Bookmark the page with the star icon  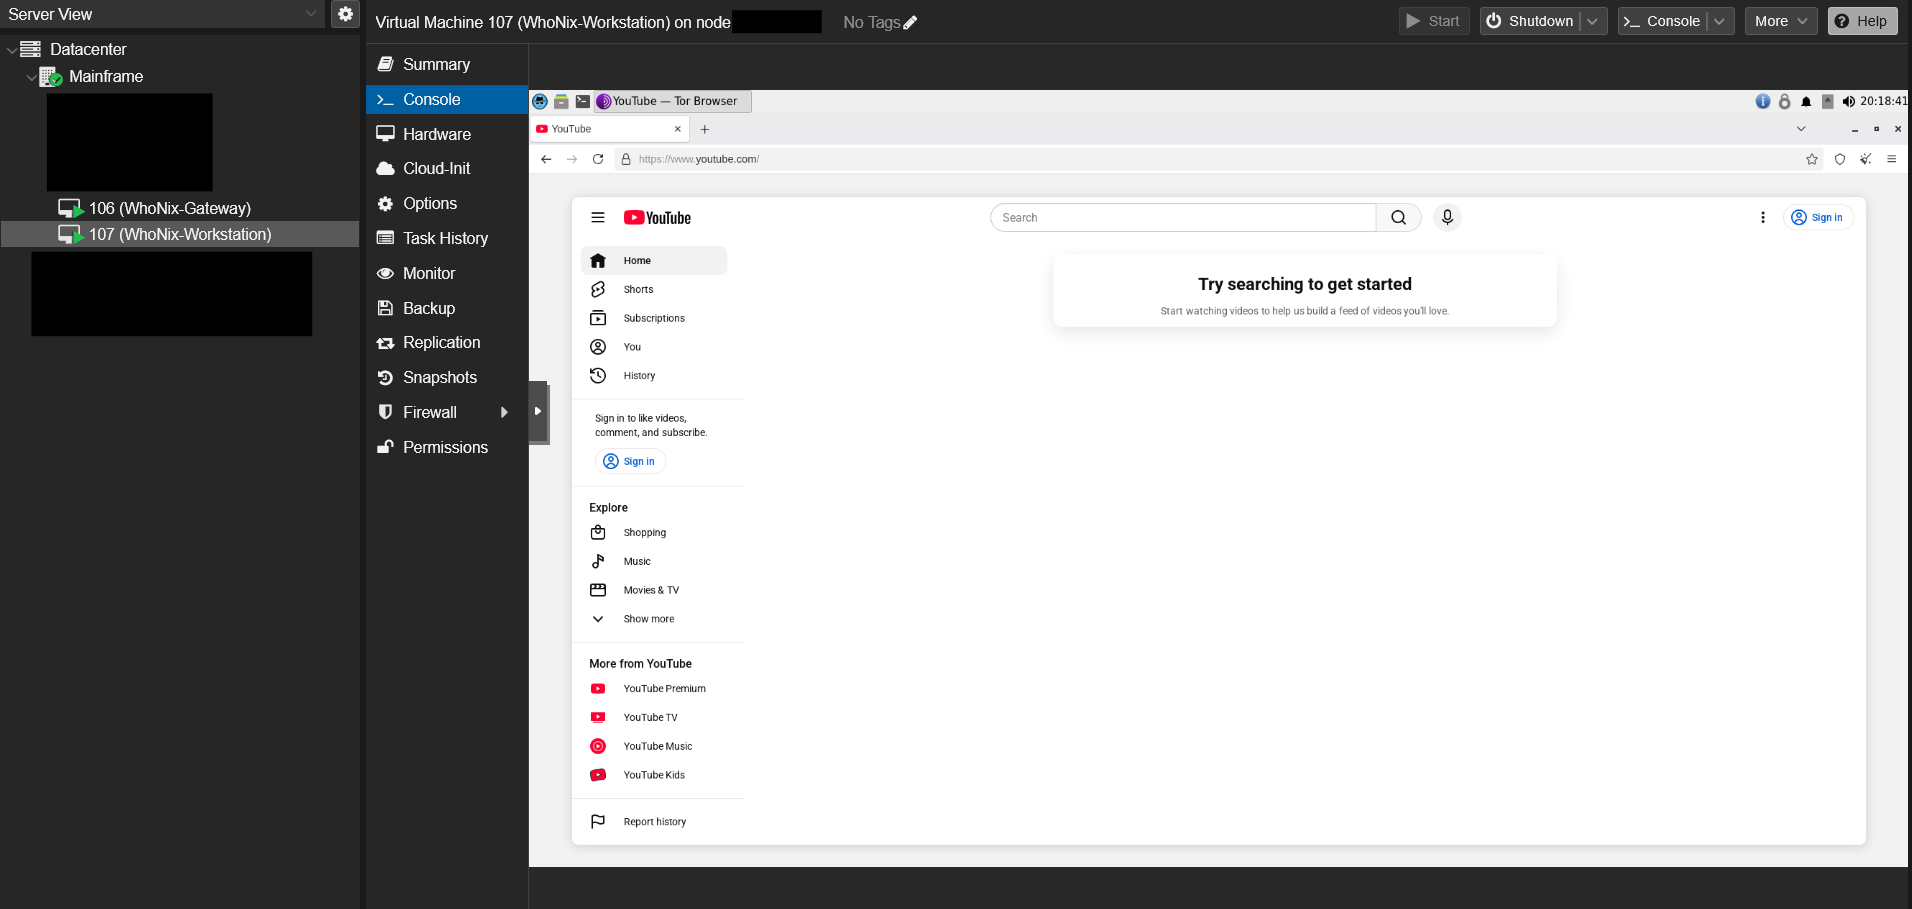pos(1811,159)
